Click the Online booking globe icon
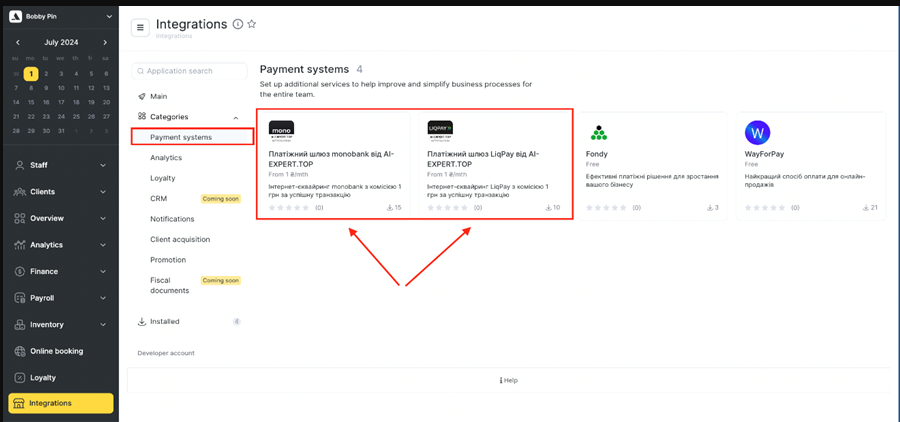Image resolution: width=900 pixels, height=422 pixels. (x=20, y=351)
